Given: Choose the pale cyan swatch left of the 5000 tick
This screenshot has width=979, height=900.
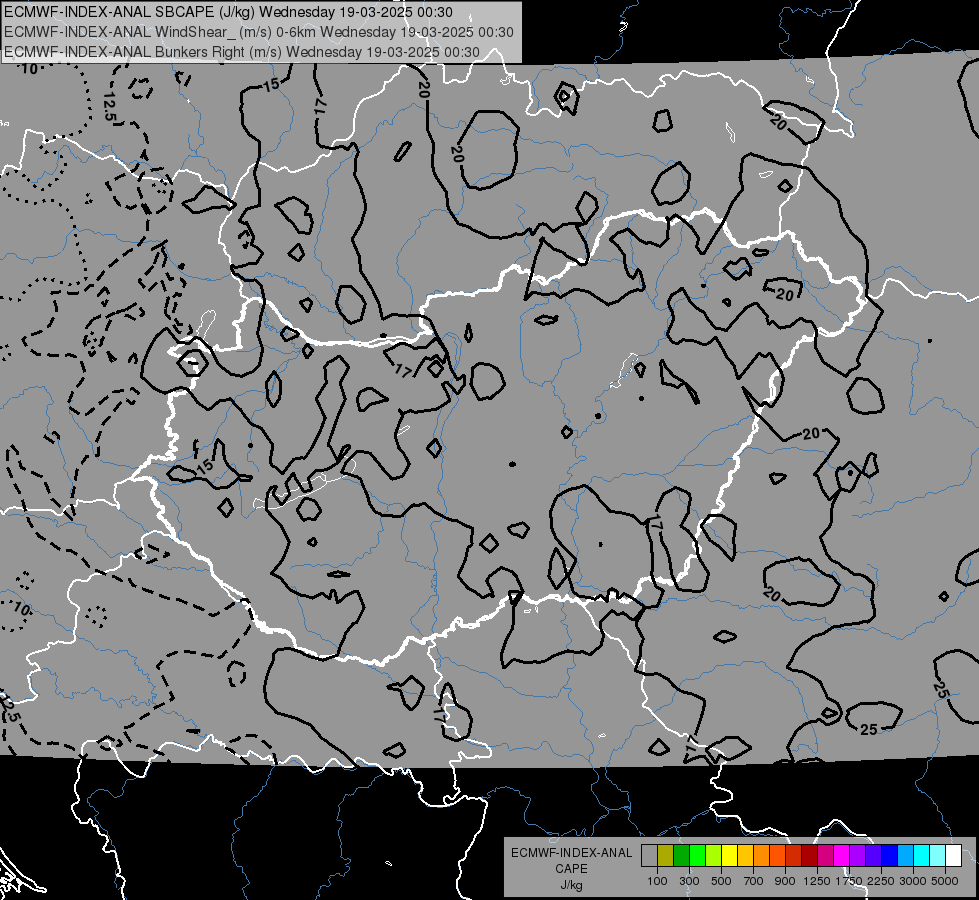Looking at the screenshot, I should [938, 855].
